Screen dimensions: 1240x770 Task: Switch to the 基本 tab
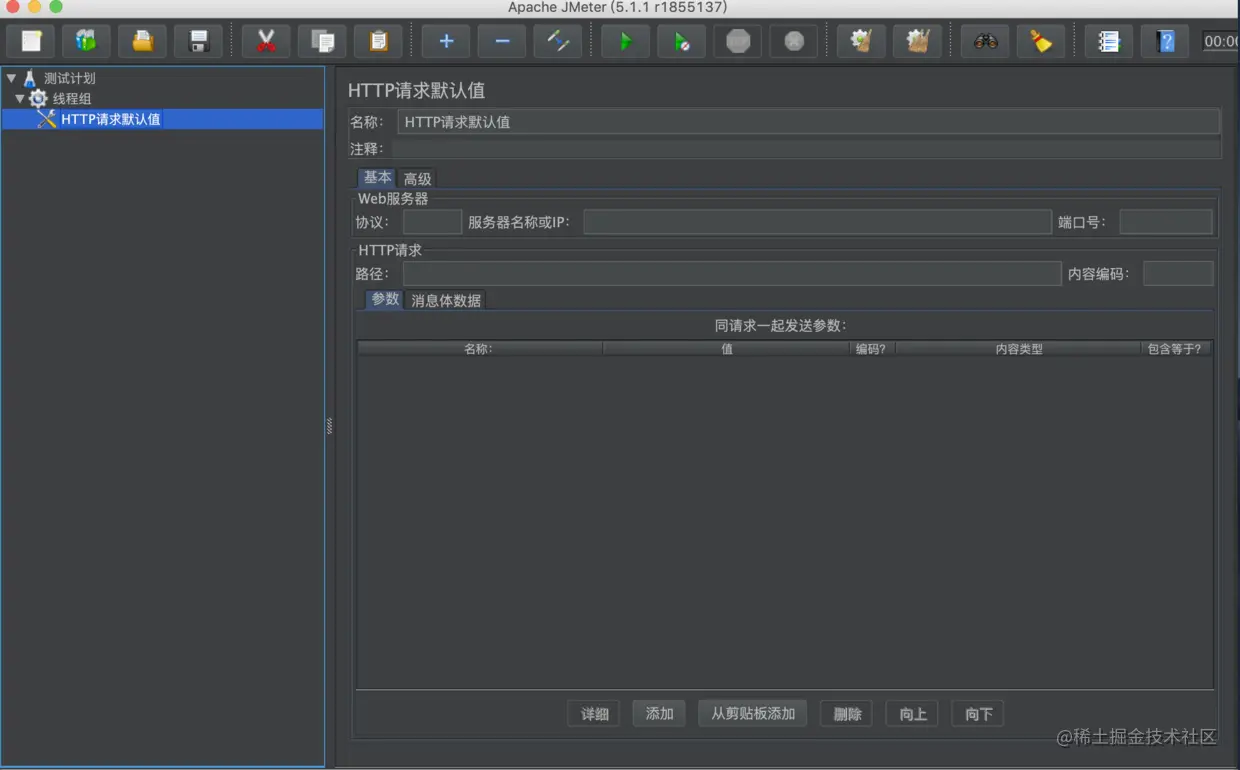pyautogui.click(x=377, y=177)
